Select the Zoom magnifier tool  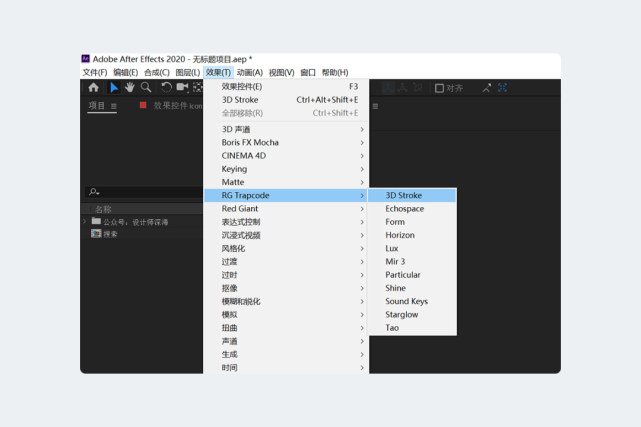point(146,87)
